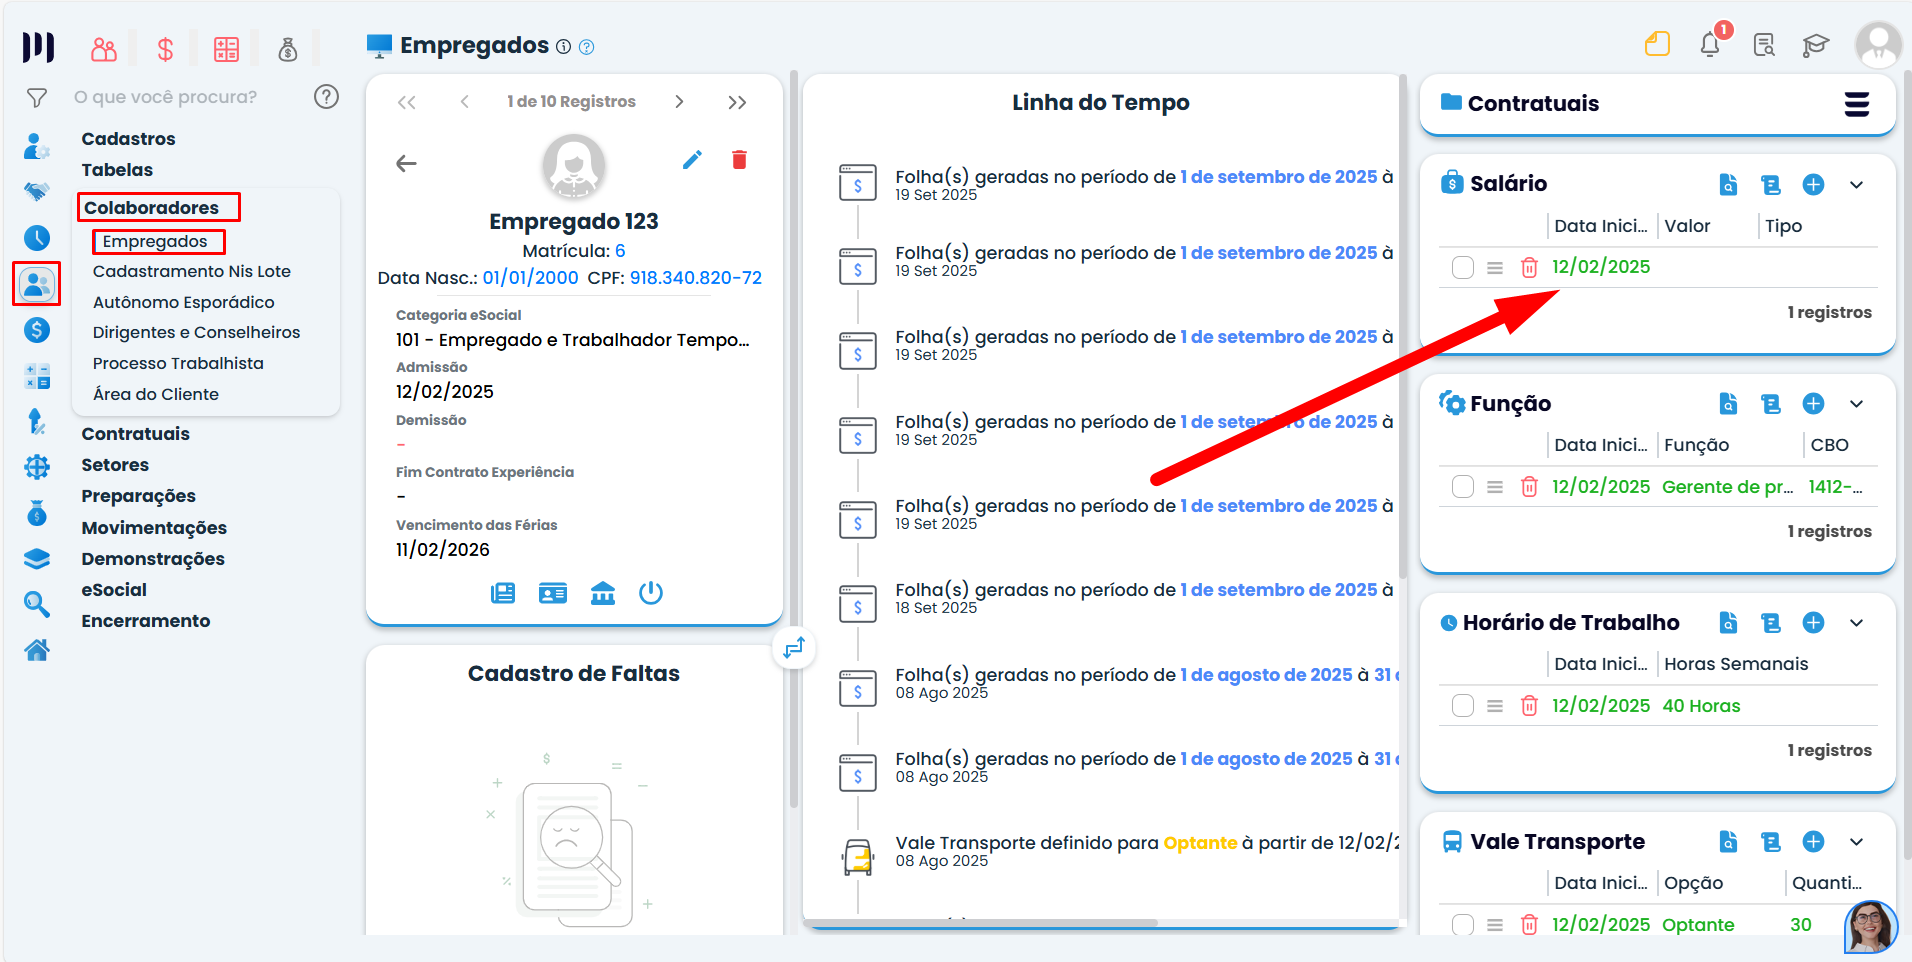1912x962 pixels.
Task: Open the user profile avatar in header
Action: click(1878, 45)
